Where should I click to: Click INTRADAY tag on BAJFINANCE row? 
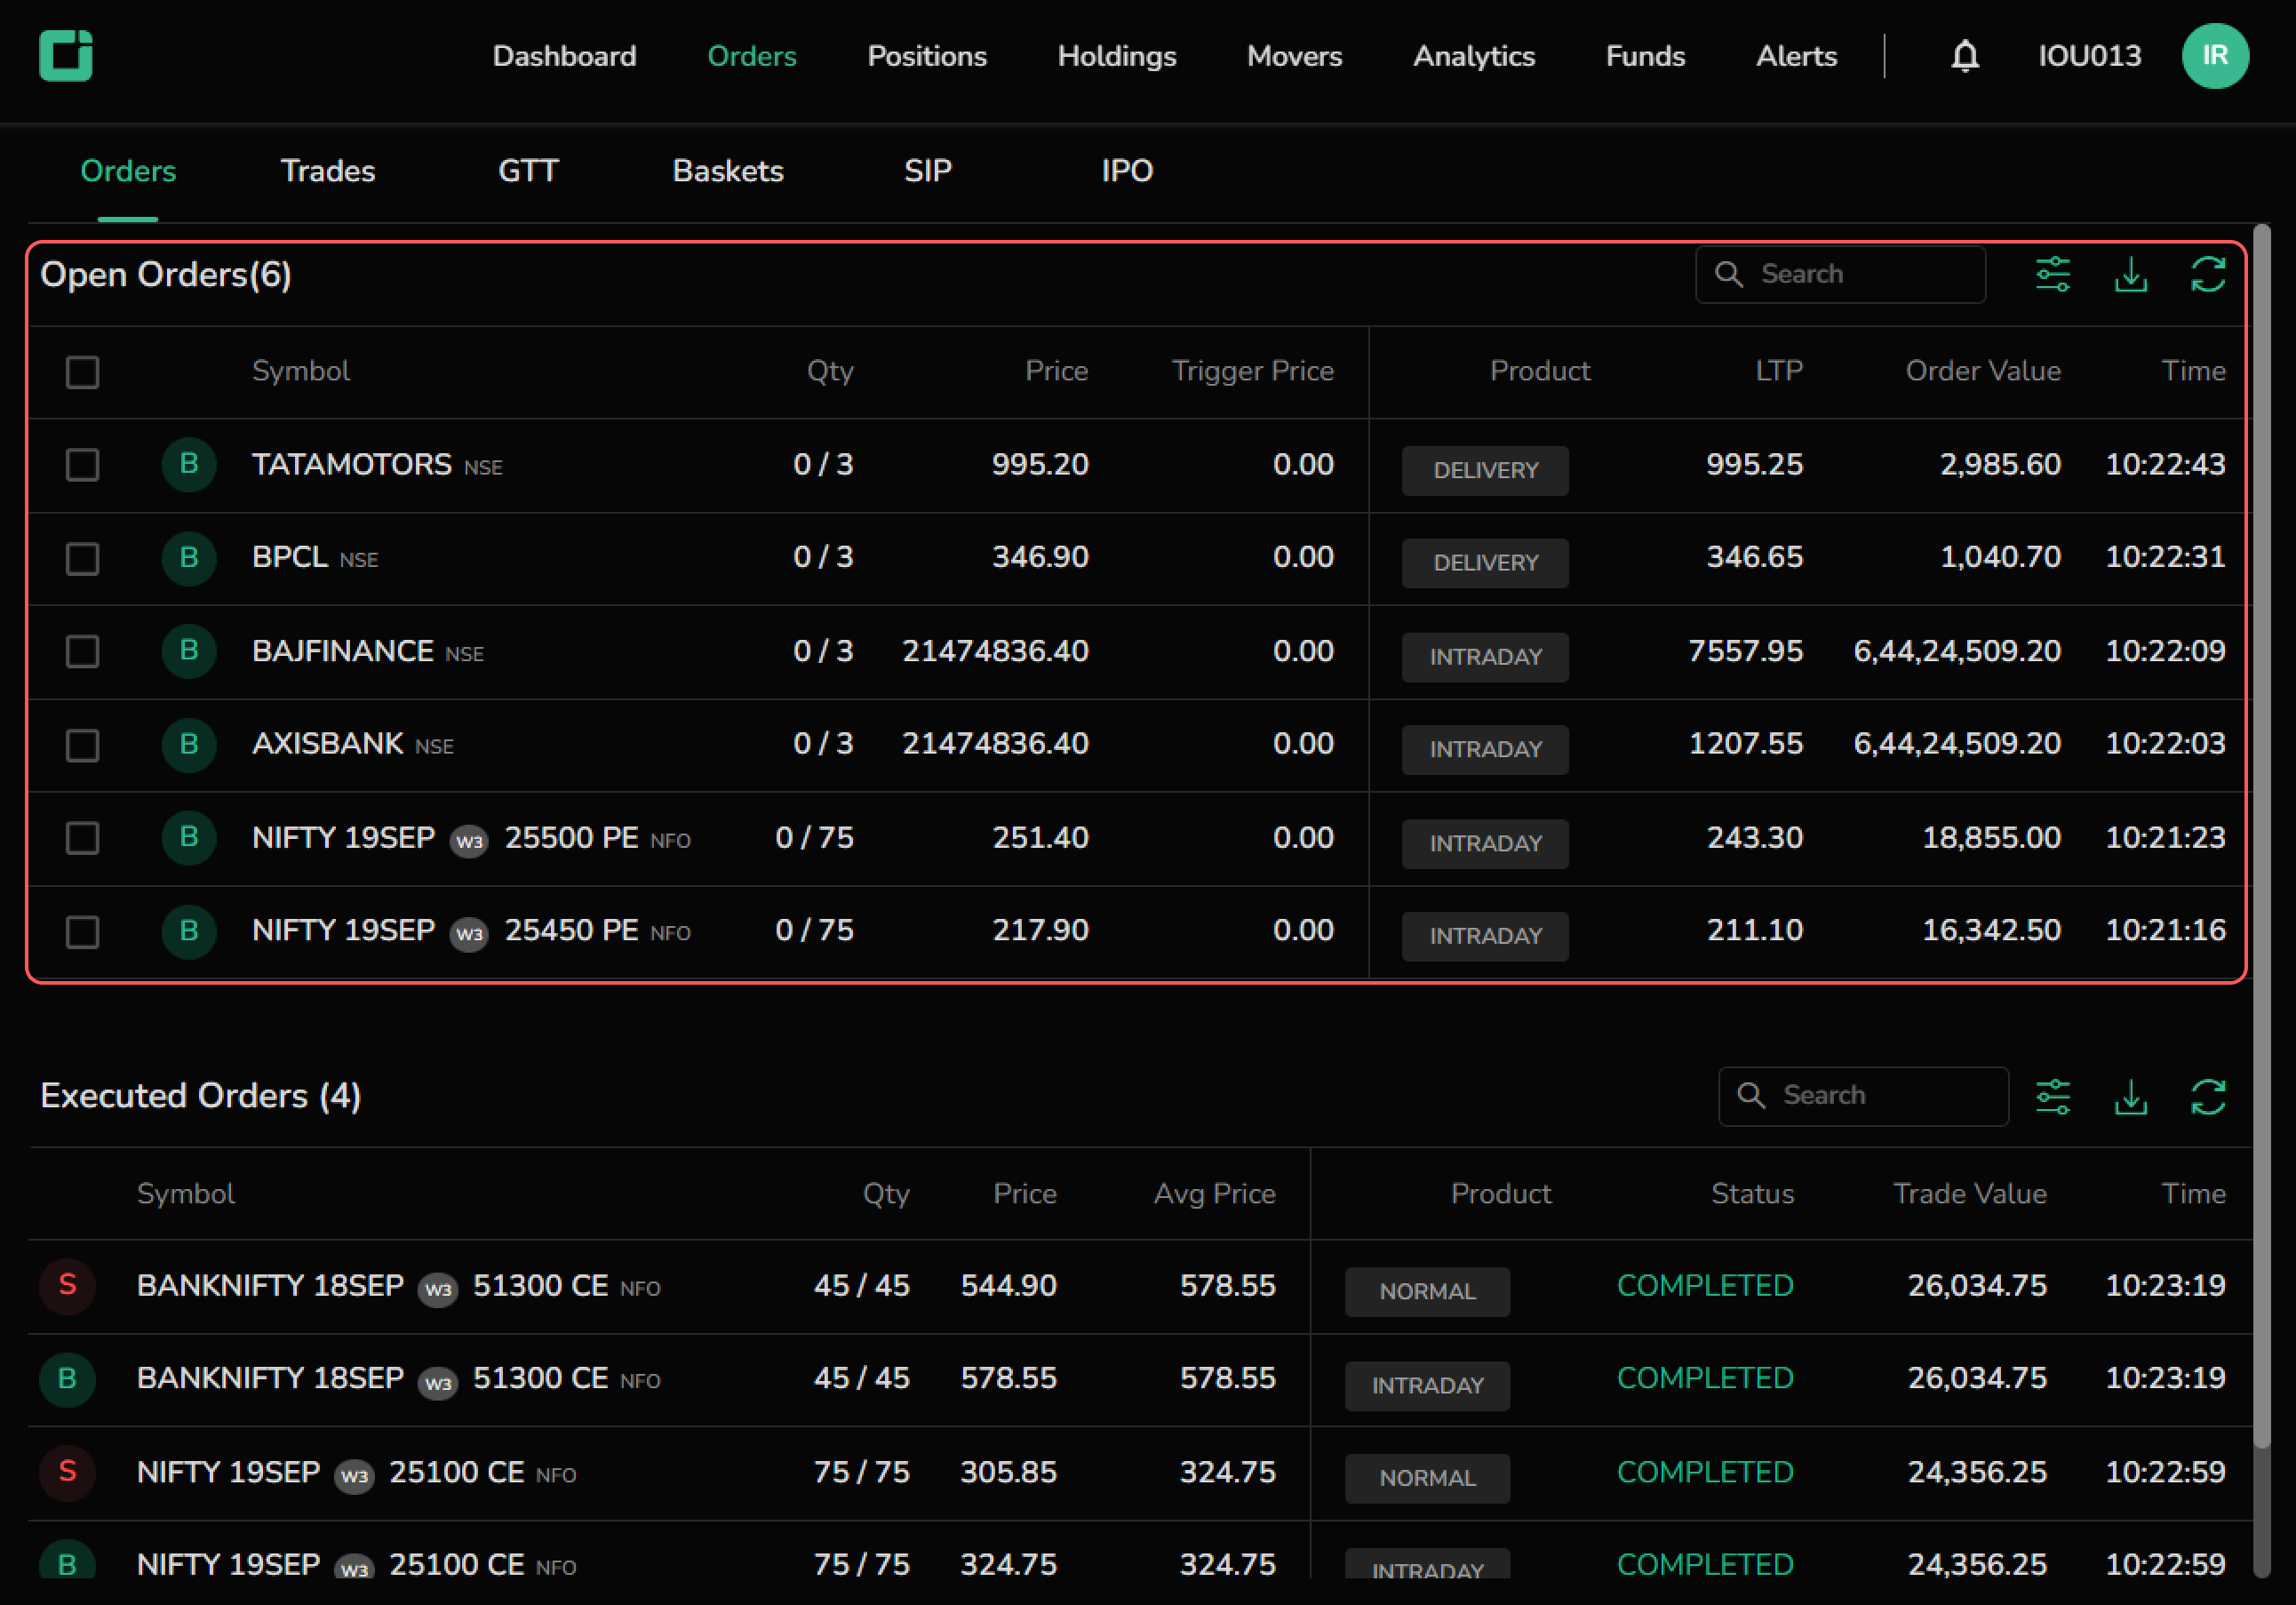point(1485,657)
